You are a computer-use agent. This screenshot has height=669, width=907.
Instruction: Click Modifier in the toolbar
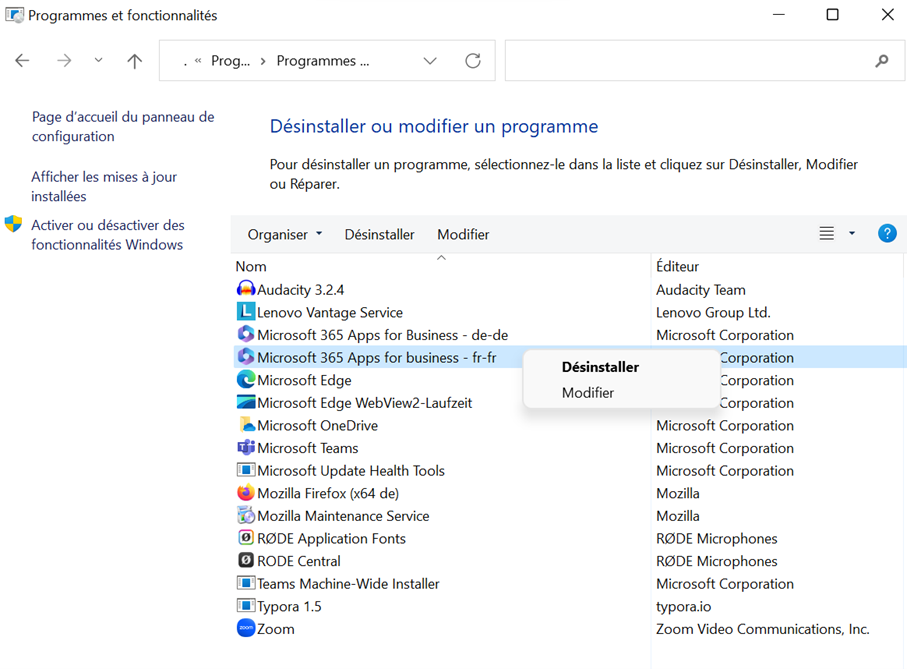coord(463,234)
